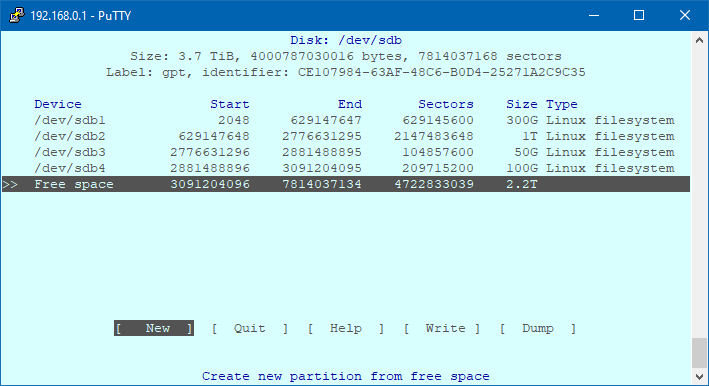Select the Write menu option
The image size is (709, 386).
[442, 328]
